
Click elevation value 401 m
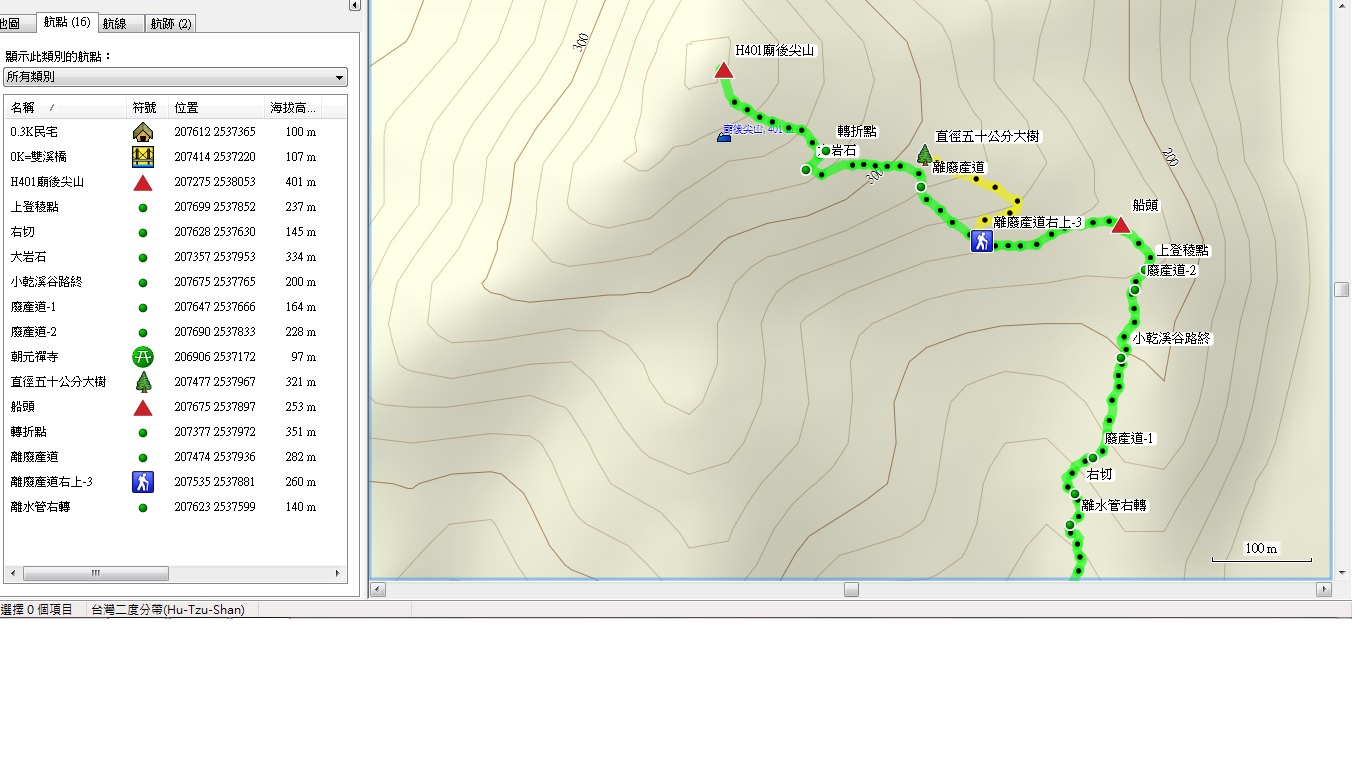pos(299,182)
